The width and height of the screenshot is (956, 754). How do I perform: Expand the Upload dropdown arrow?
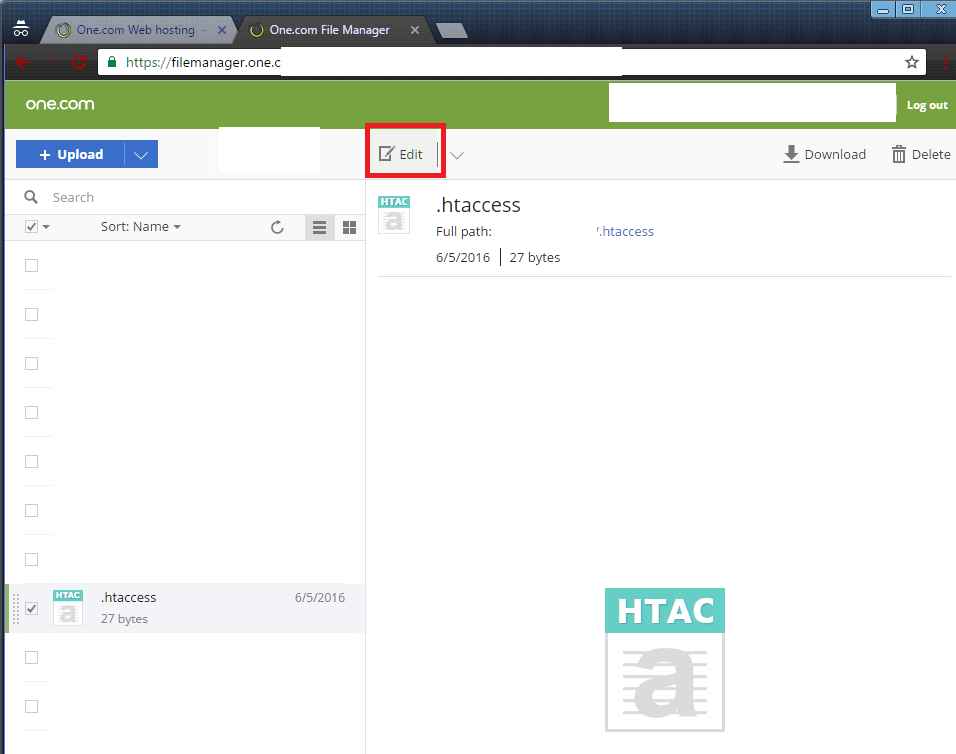[141, 154]
